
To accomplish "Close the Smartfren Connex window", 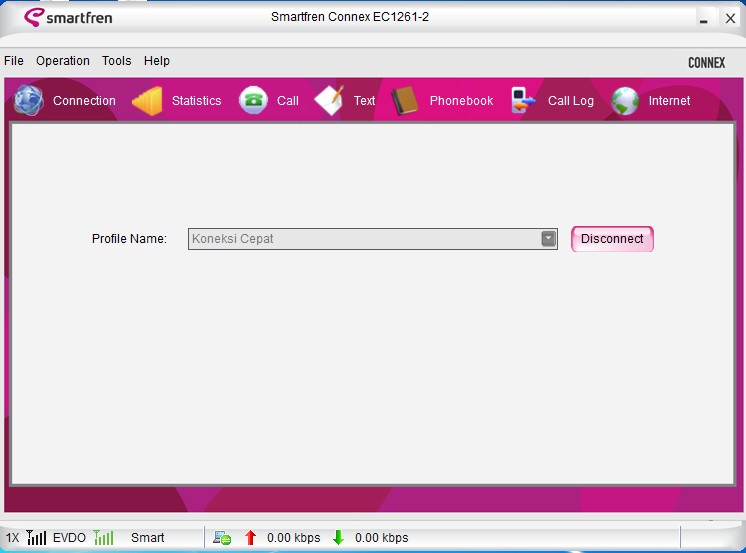I will [730, 19].
